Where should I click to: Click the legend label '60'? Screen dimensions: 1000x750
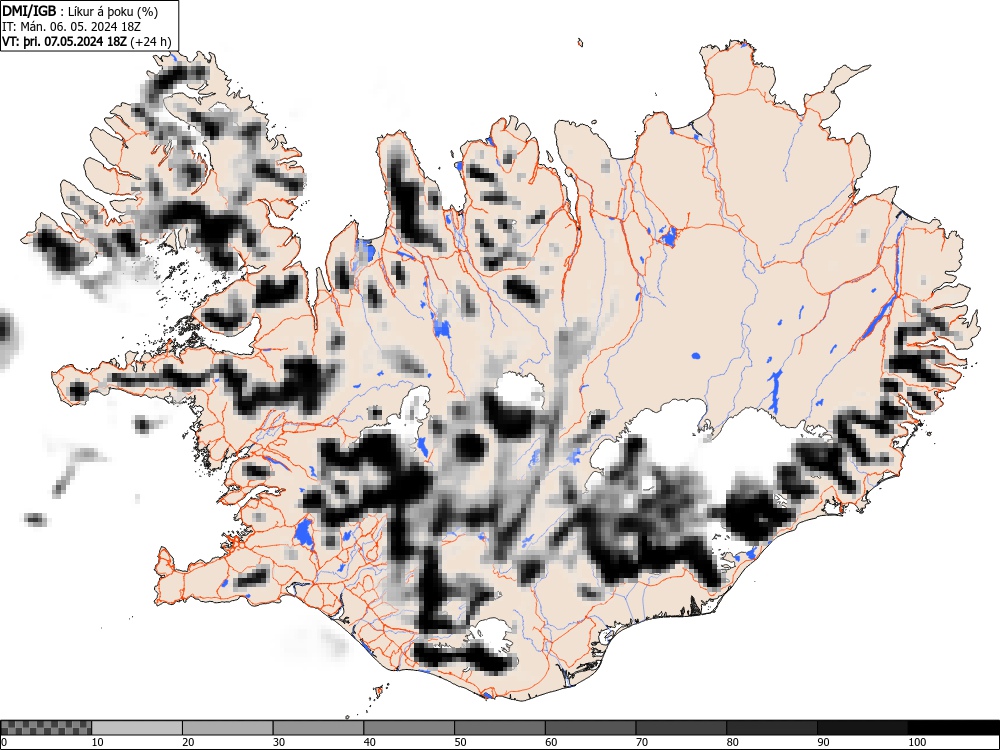tap(551, 742)
